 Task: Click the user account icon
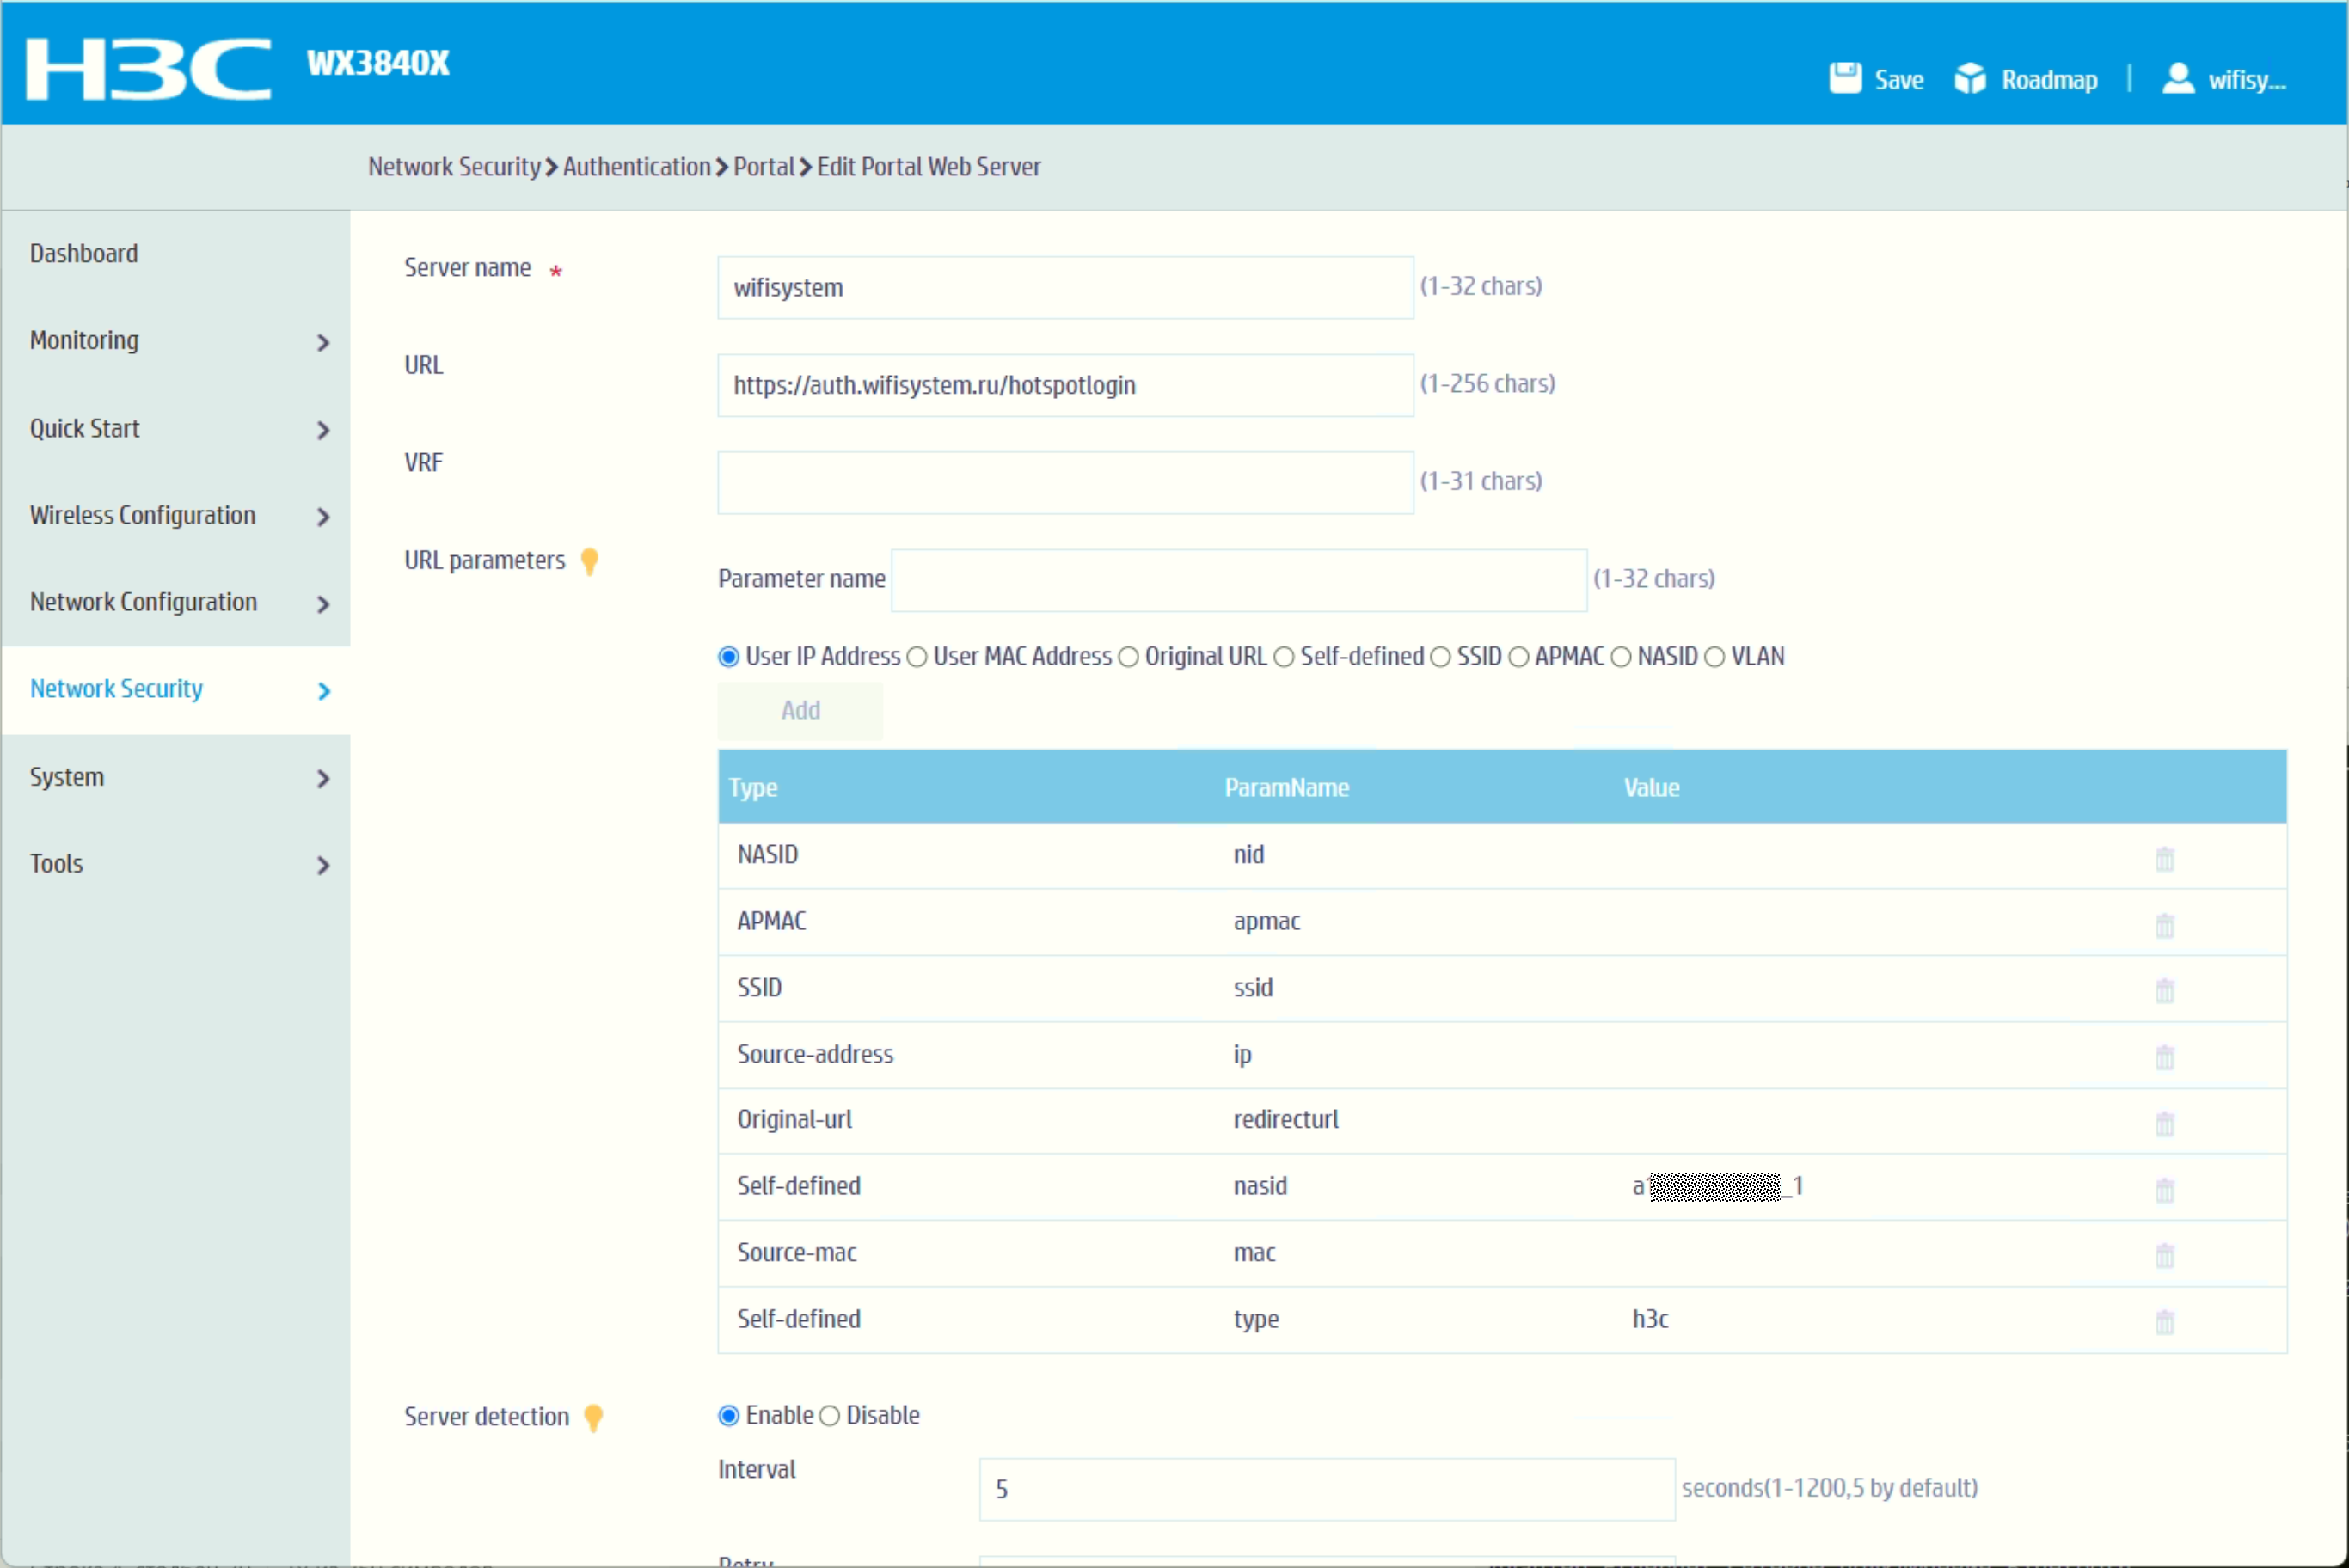2177,78
